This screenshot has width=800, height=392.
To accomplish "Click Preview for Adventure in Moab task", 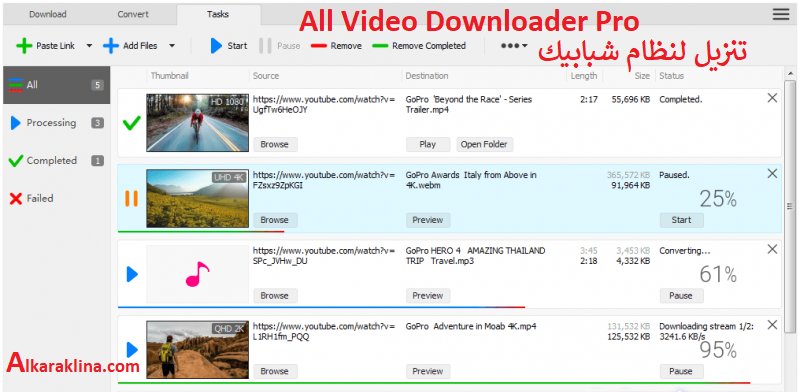I will click(428, 371).
